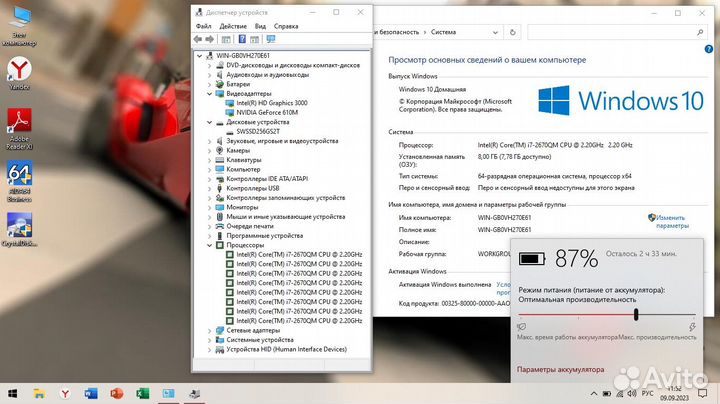Select the NVIDIA GeForce 610M adapter
This screenshot has width=720, height=404.
pos(267,112)
